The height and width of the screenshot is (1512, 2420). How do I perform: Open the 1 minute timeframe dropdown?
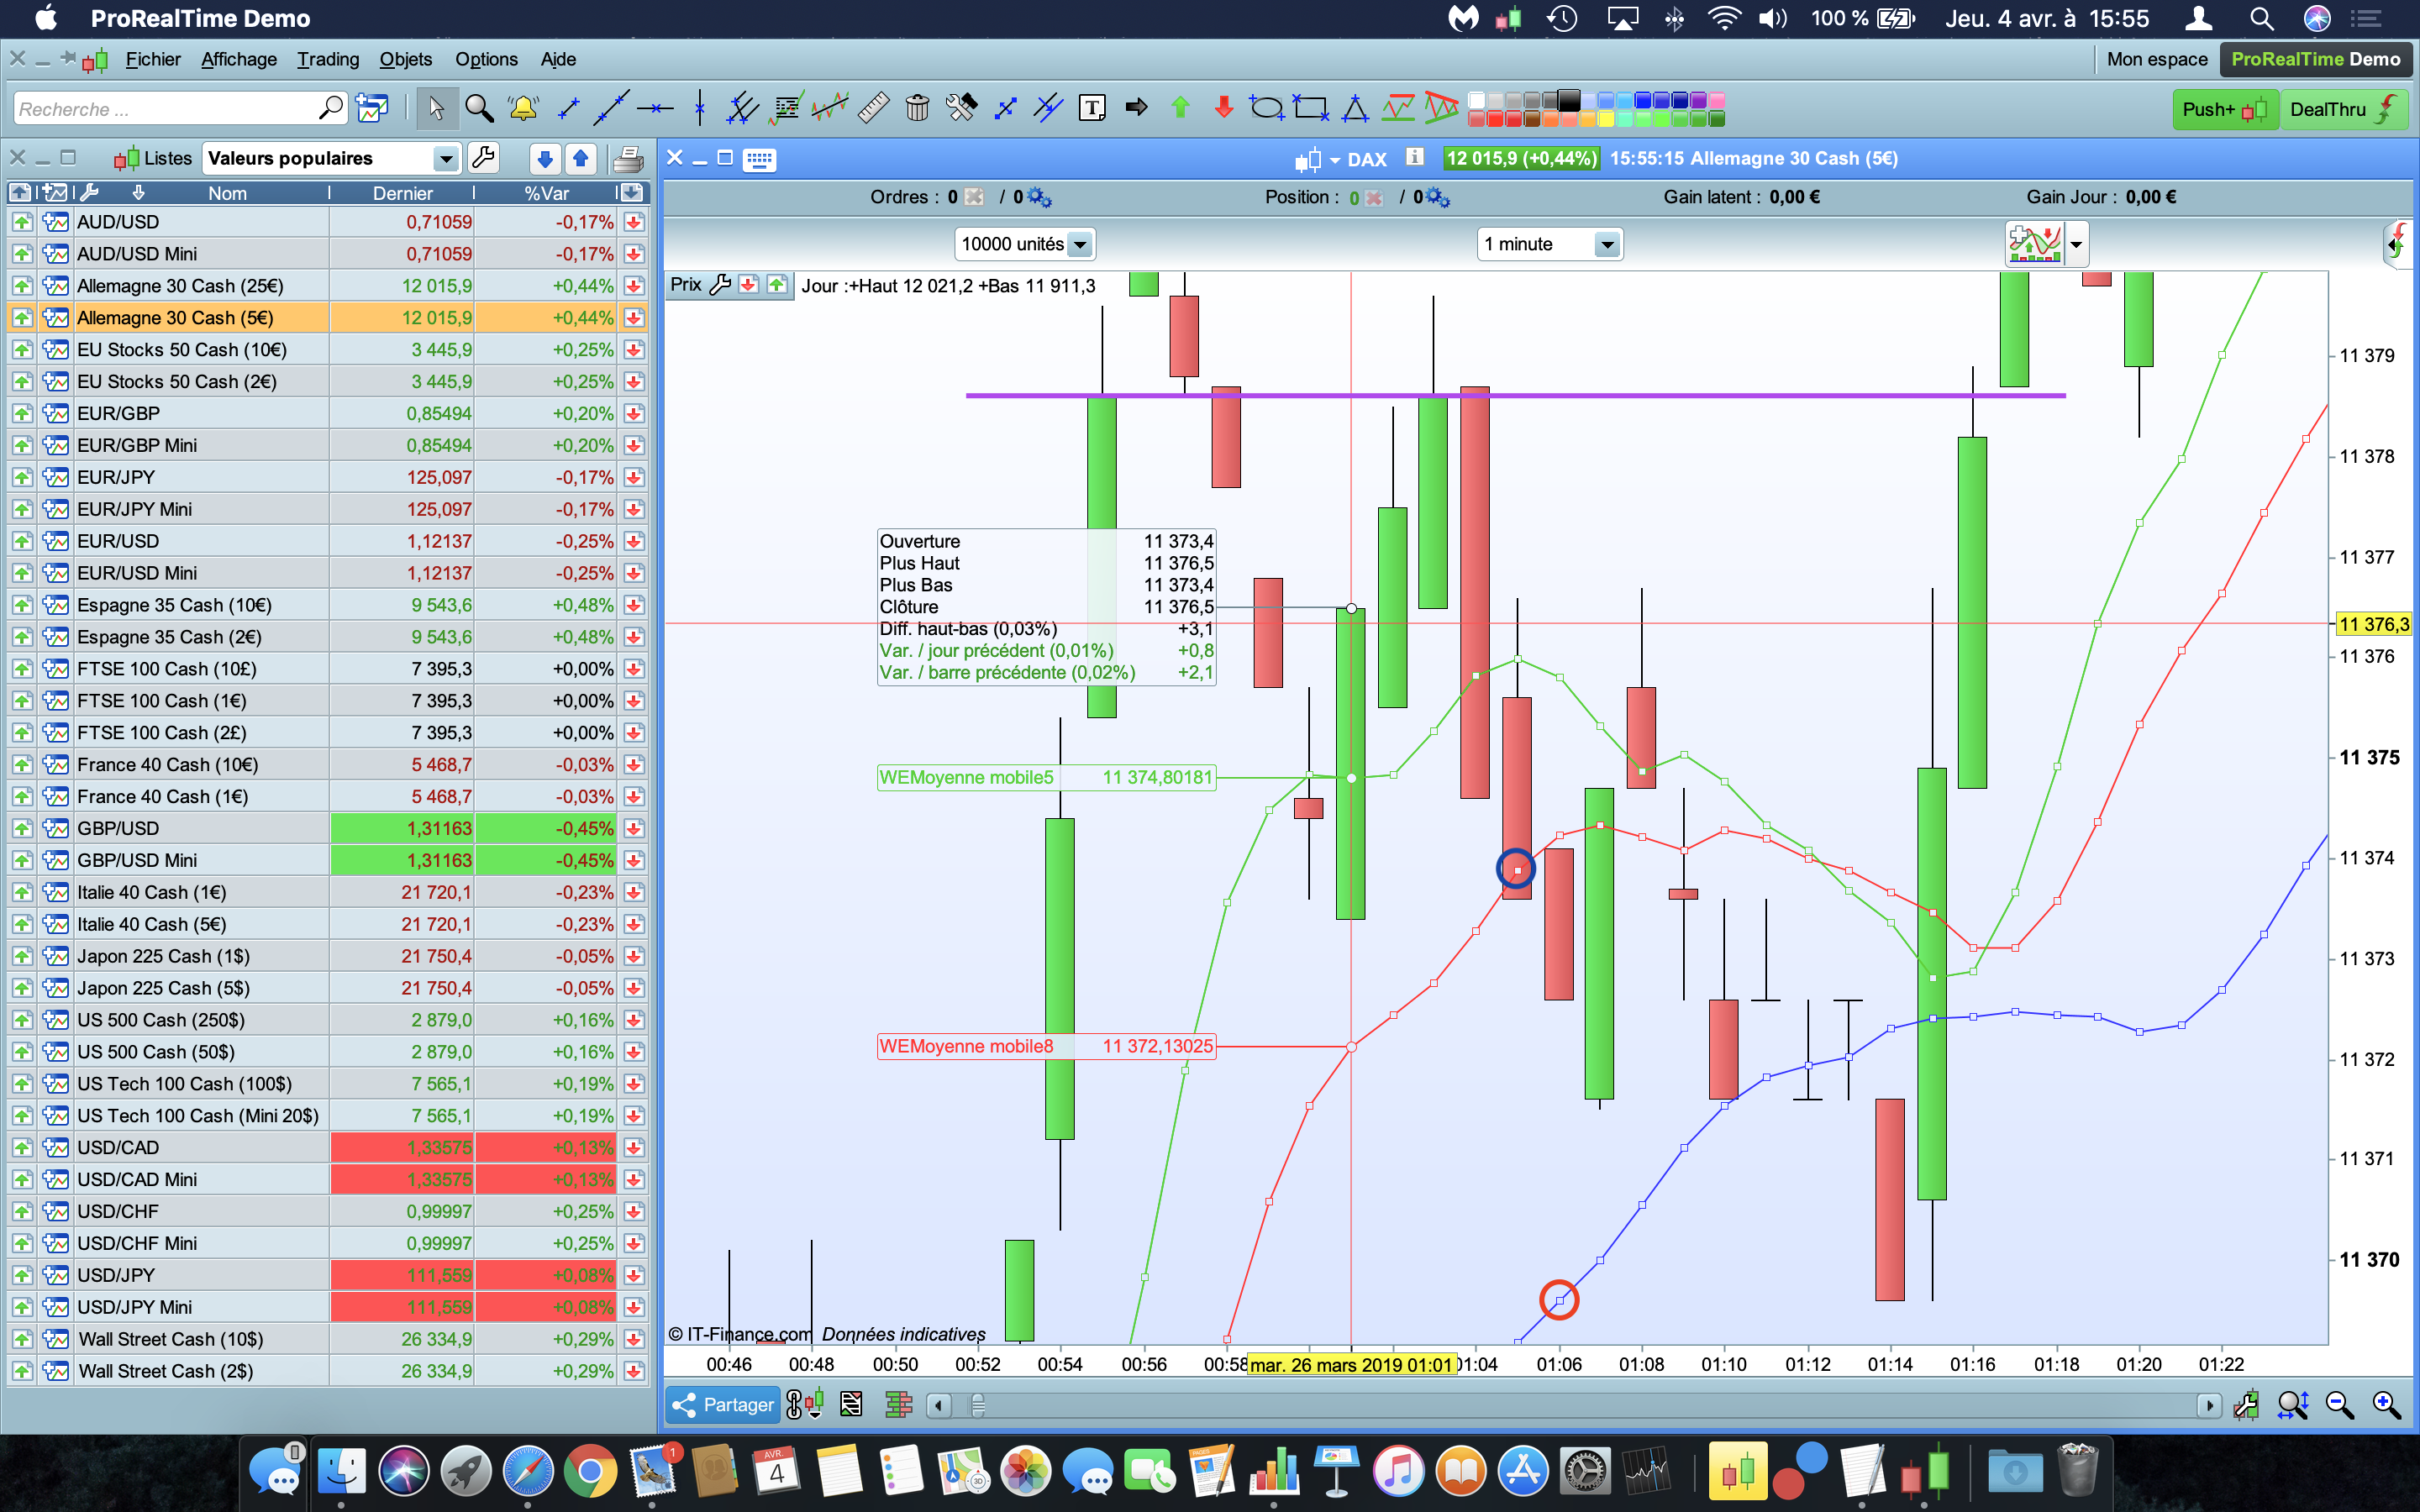point(1606,244)
